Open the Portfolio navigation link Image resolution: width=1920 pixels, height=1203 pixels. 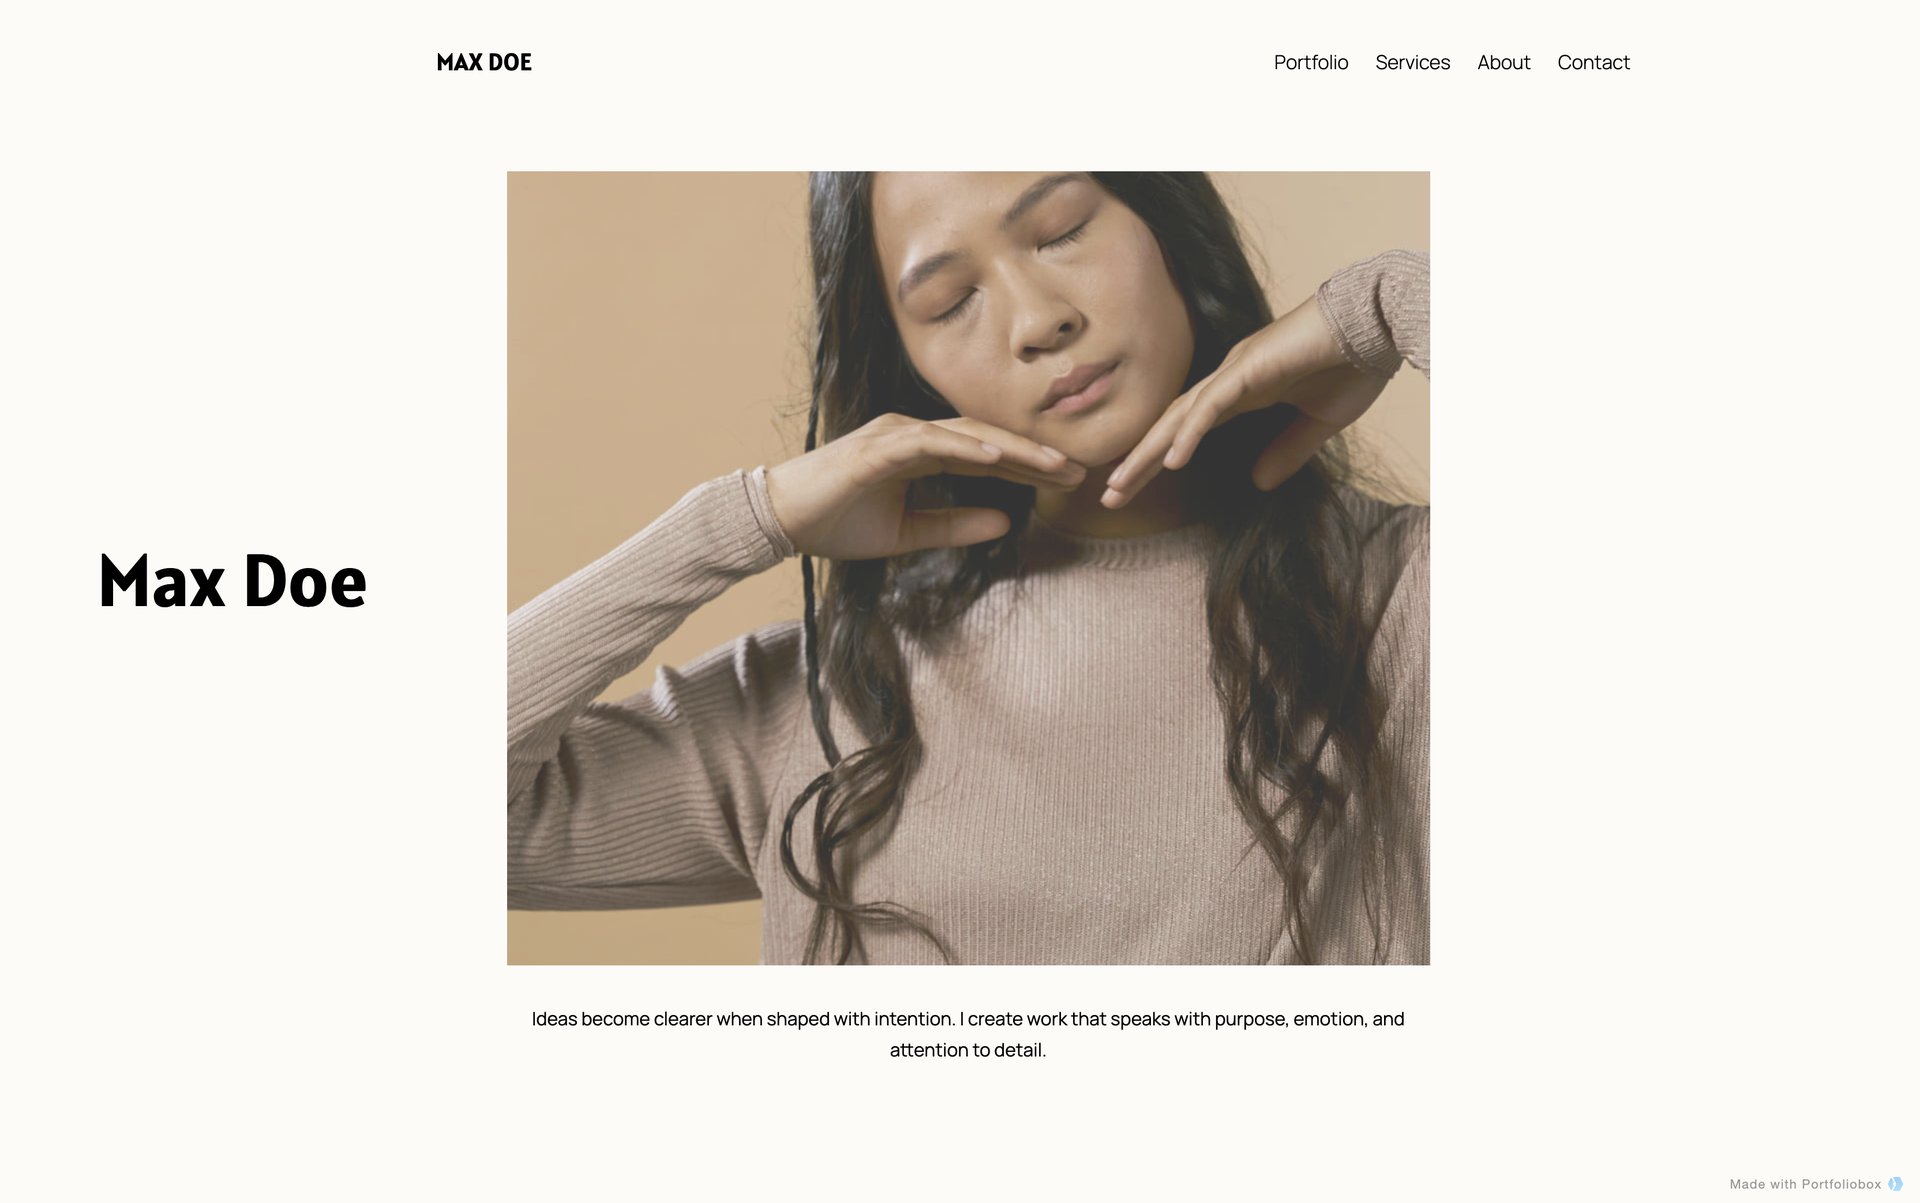click(1310, 62)
